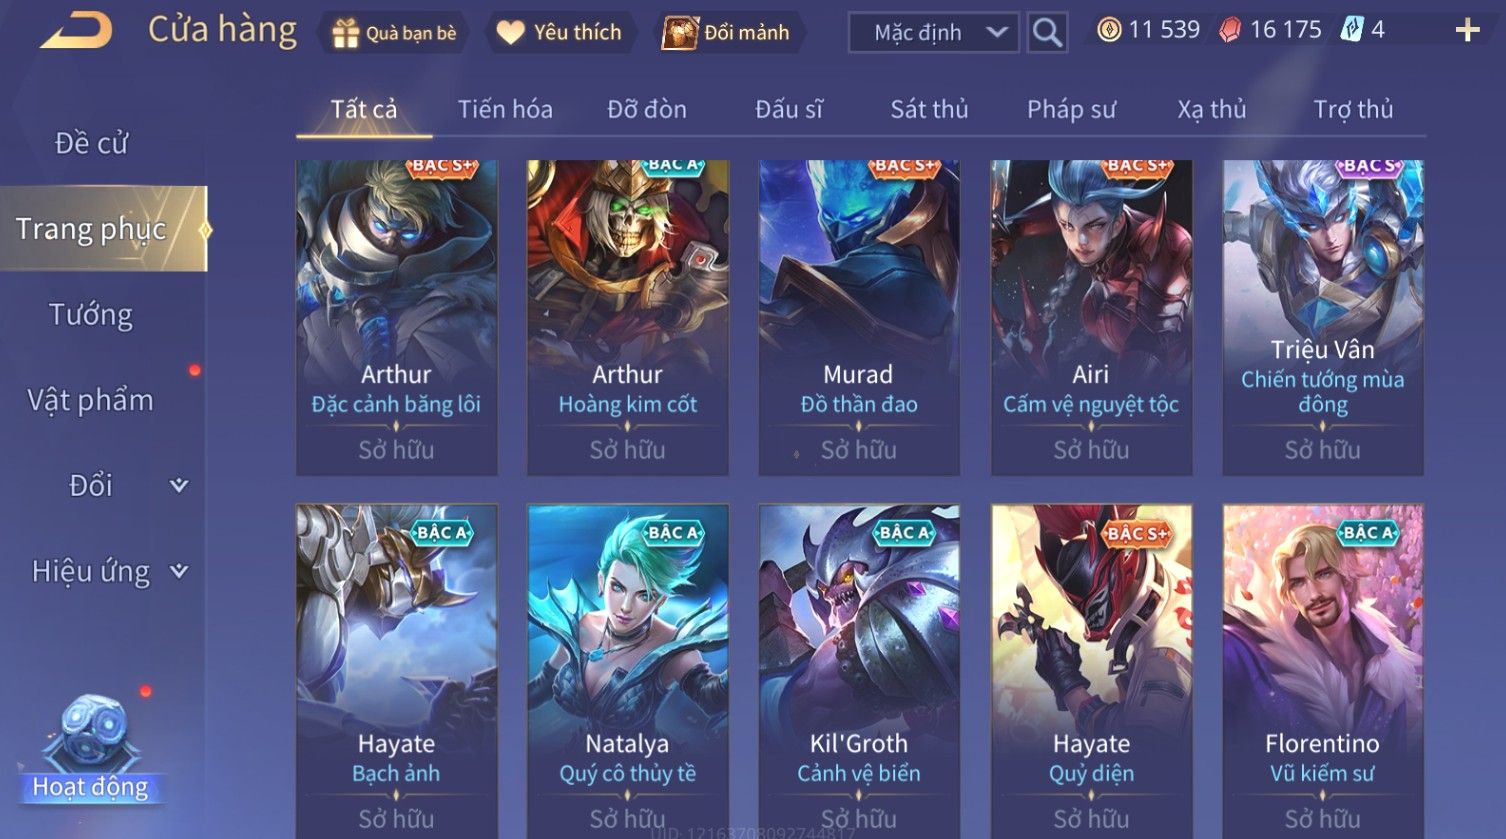Viewport: 1506px width, 839px height.
Task: Select Tướng in the sidebar
Action: click(91, 315)
